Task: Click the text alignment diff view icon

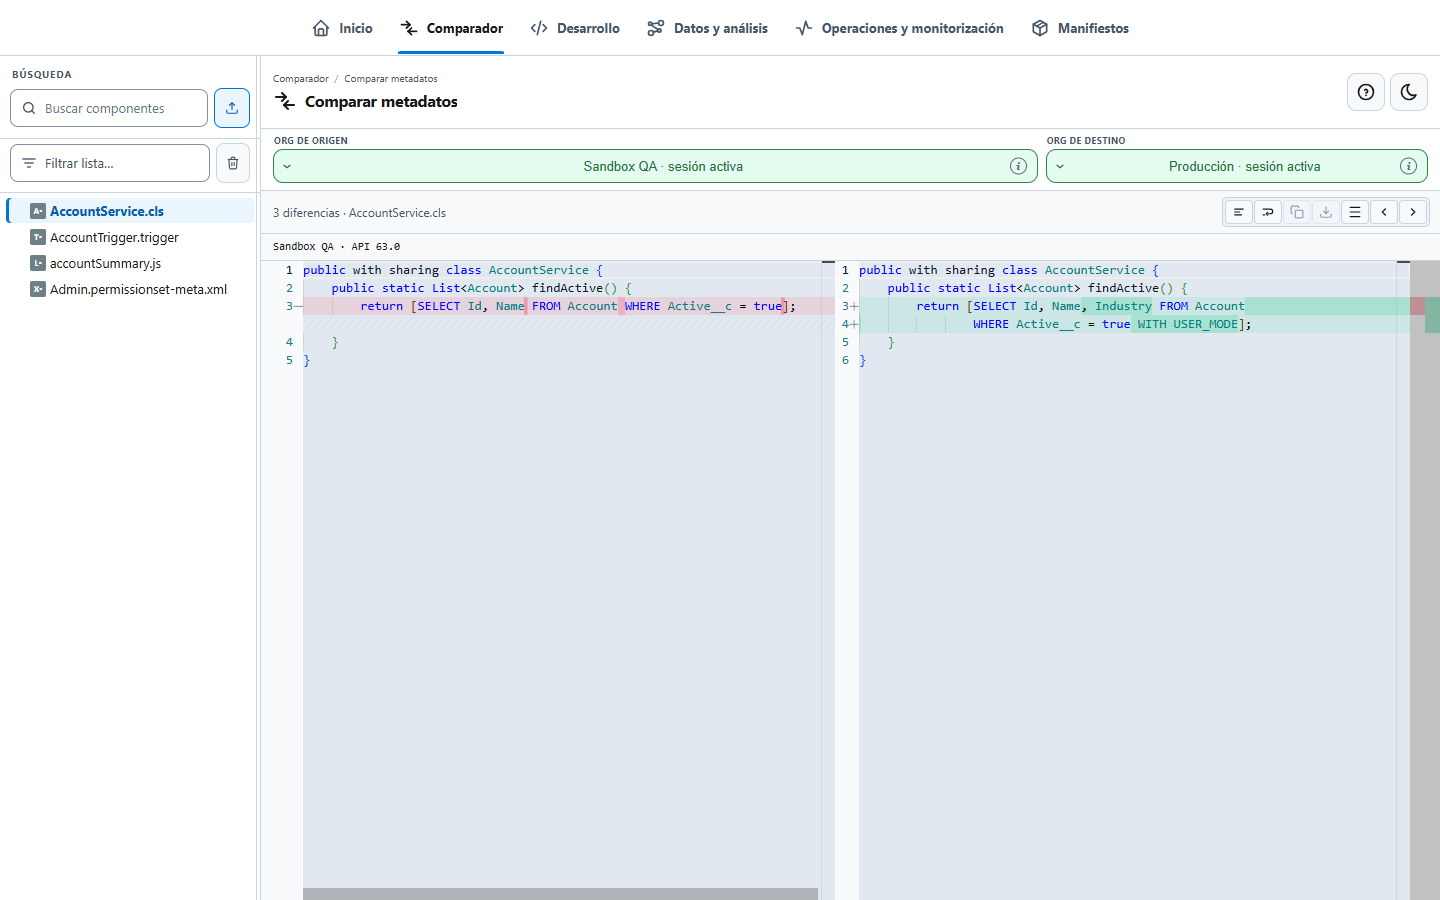Action: click(1239, 212)
